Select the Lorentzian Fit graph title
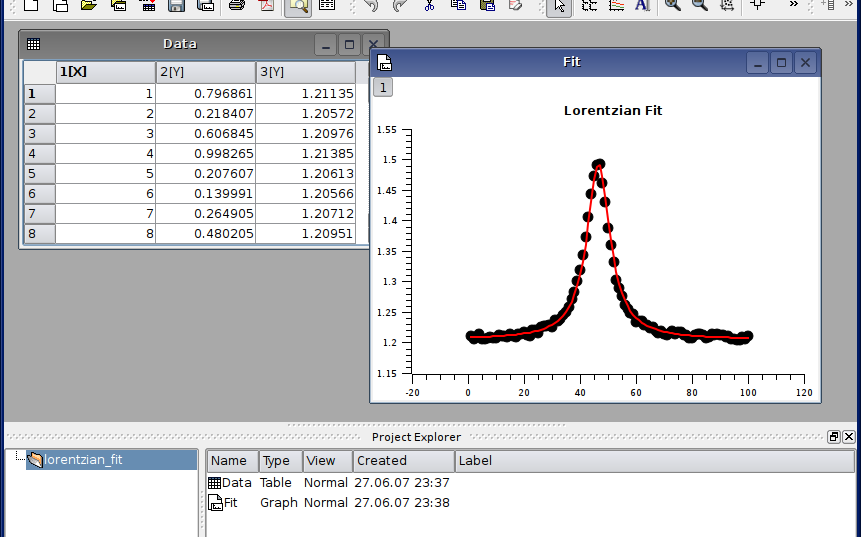861x537 pixels. [x=613, y=110]
